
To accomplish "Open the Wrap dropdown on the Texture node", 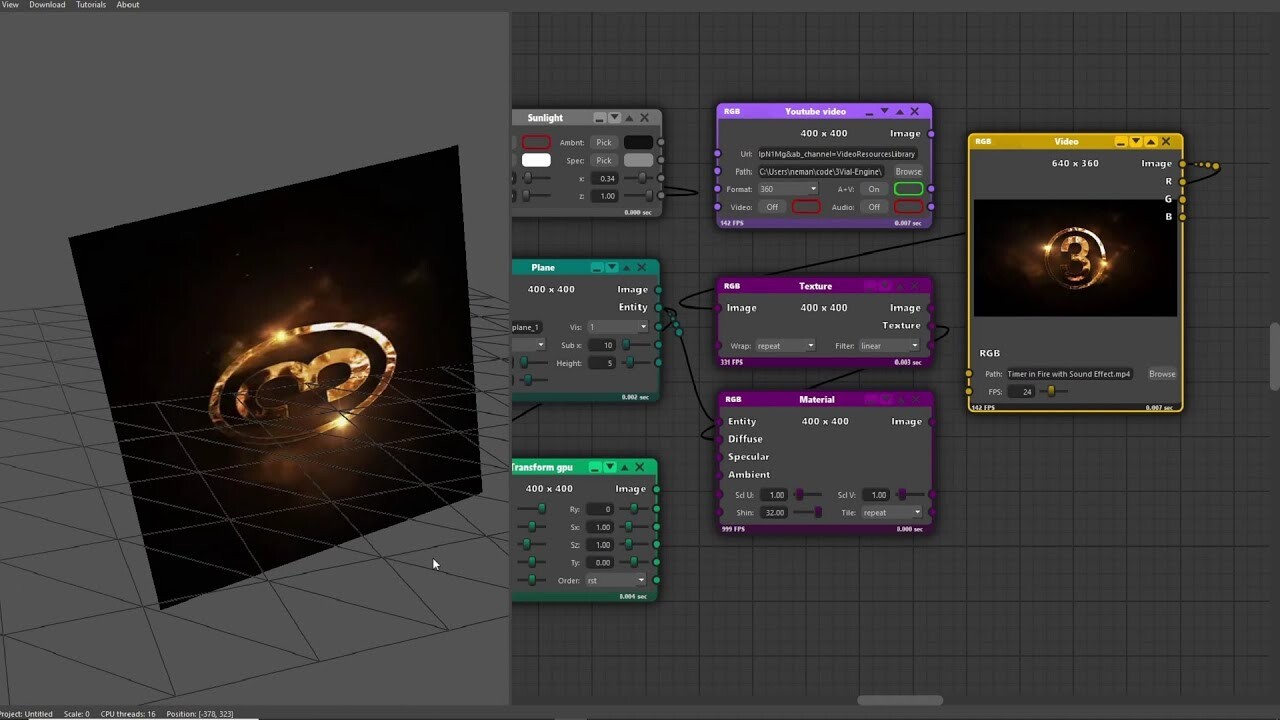I will click(785, 345).
